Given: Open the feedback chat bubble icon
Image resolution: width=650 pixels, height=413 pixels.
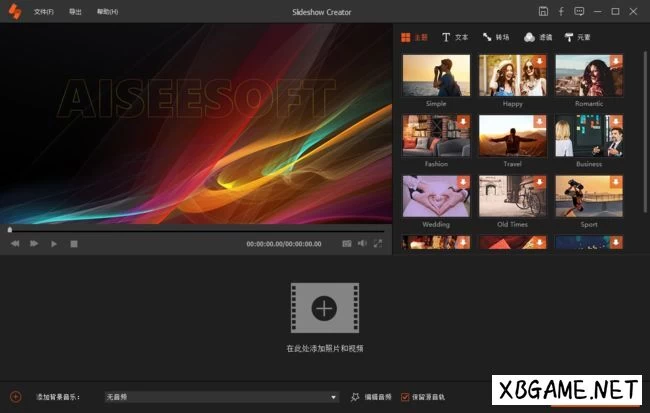Looking at the screenshot, I should tap(578, 11).
